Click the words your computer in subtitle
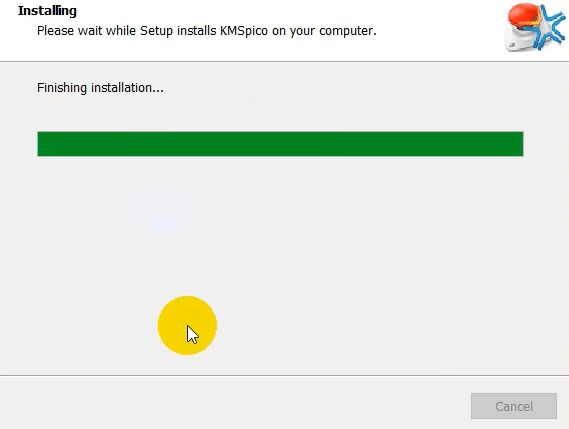Screen dimensions: 569x429 (x=333, y=31)
